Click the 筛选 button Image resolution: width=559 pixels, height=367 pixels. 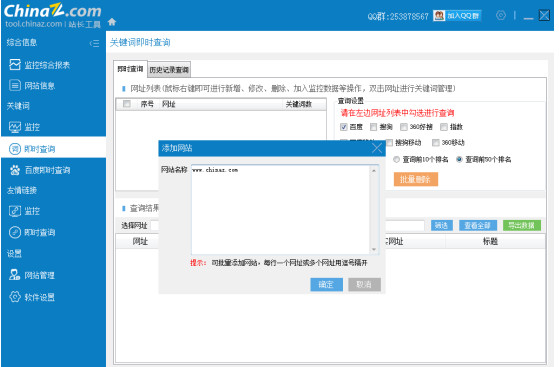point(441,225)
